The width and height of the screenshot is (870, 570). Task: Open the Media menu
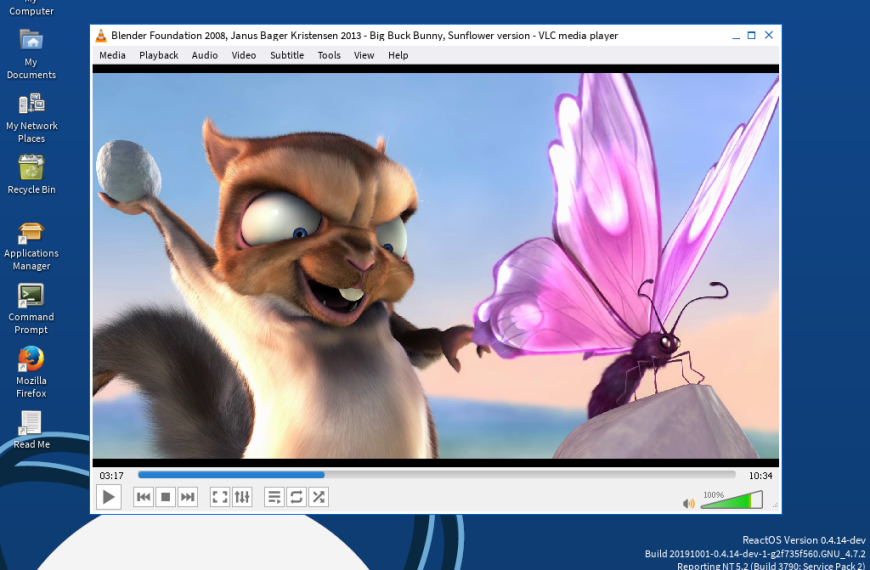point(112,55)
